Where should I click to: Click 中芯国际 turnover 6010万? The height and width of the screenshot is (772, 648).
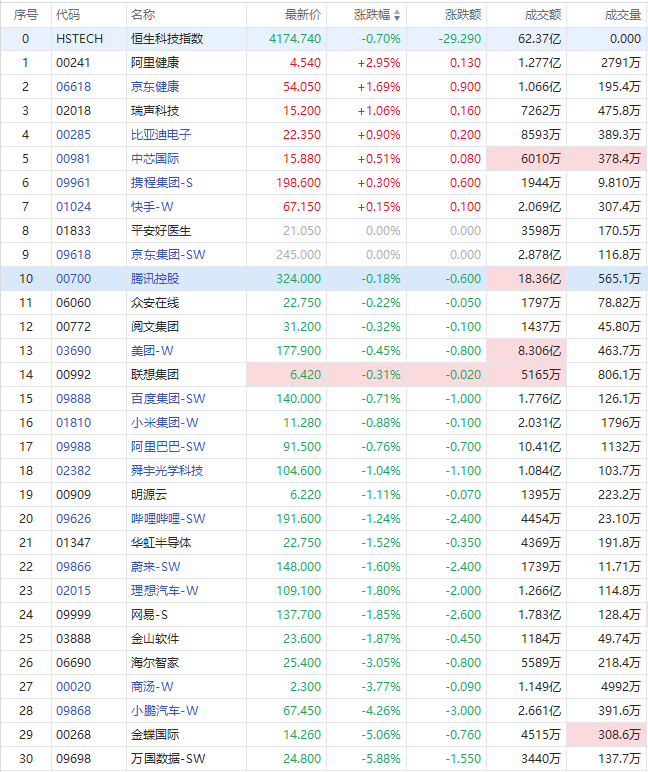click(x=541, y=159)
